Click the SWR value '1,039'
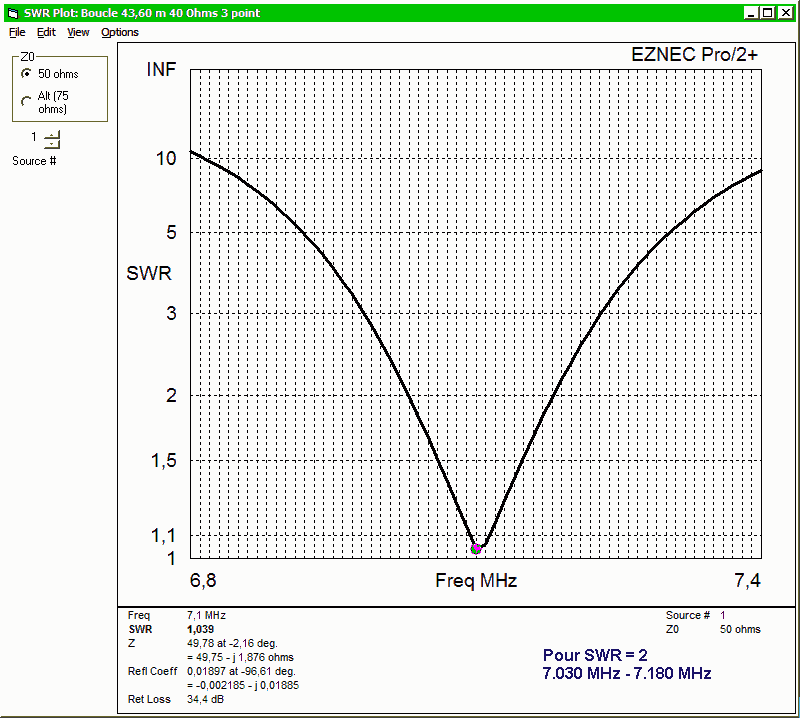Screen dimensions: 800x718 click(201, 629)
